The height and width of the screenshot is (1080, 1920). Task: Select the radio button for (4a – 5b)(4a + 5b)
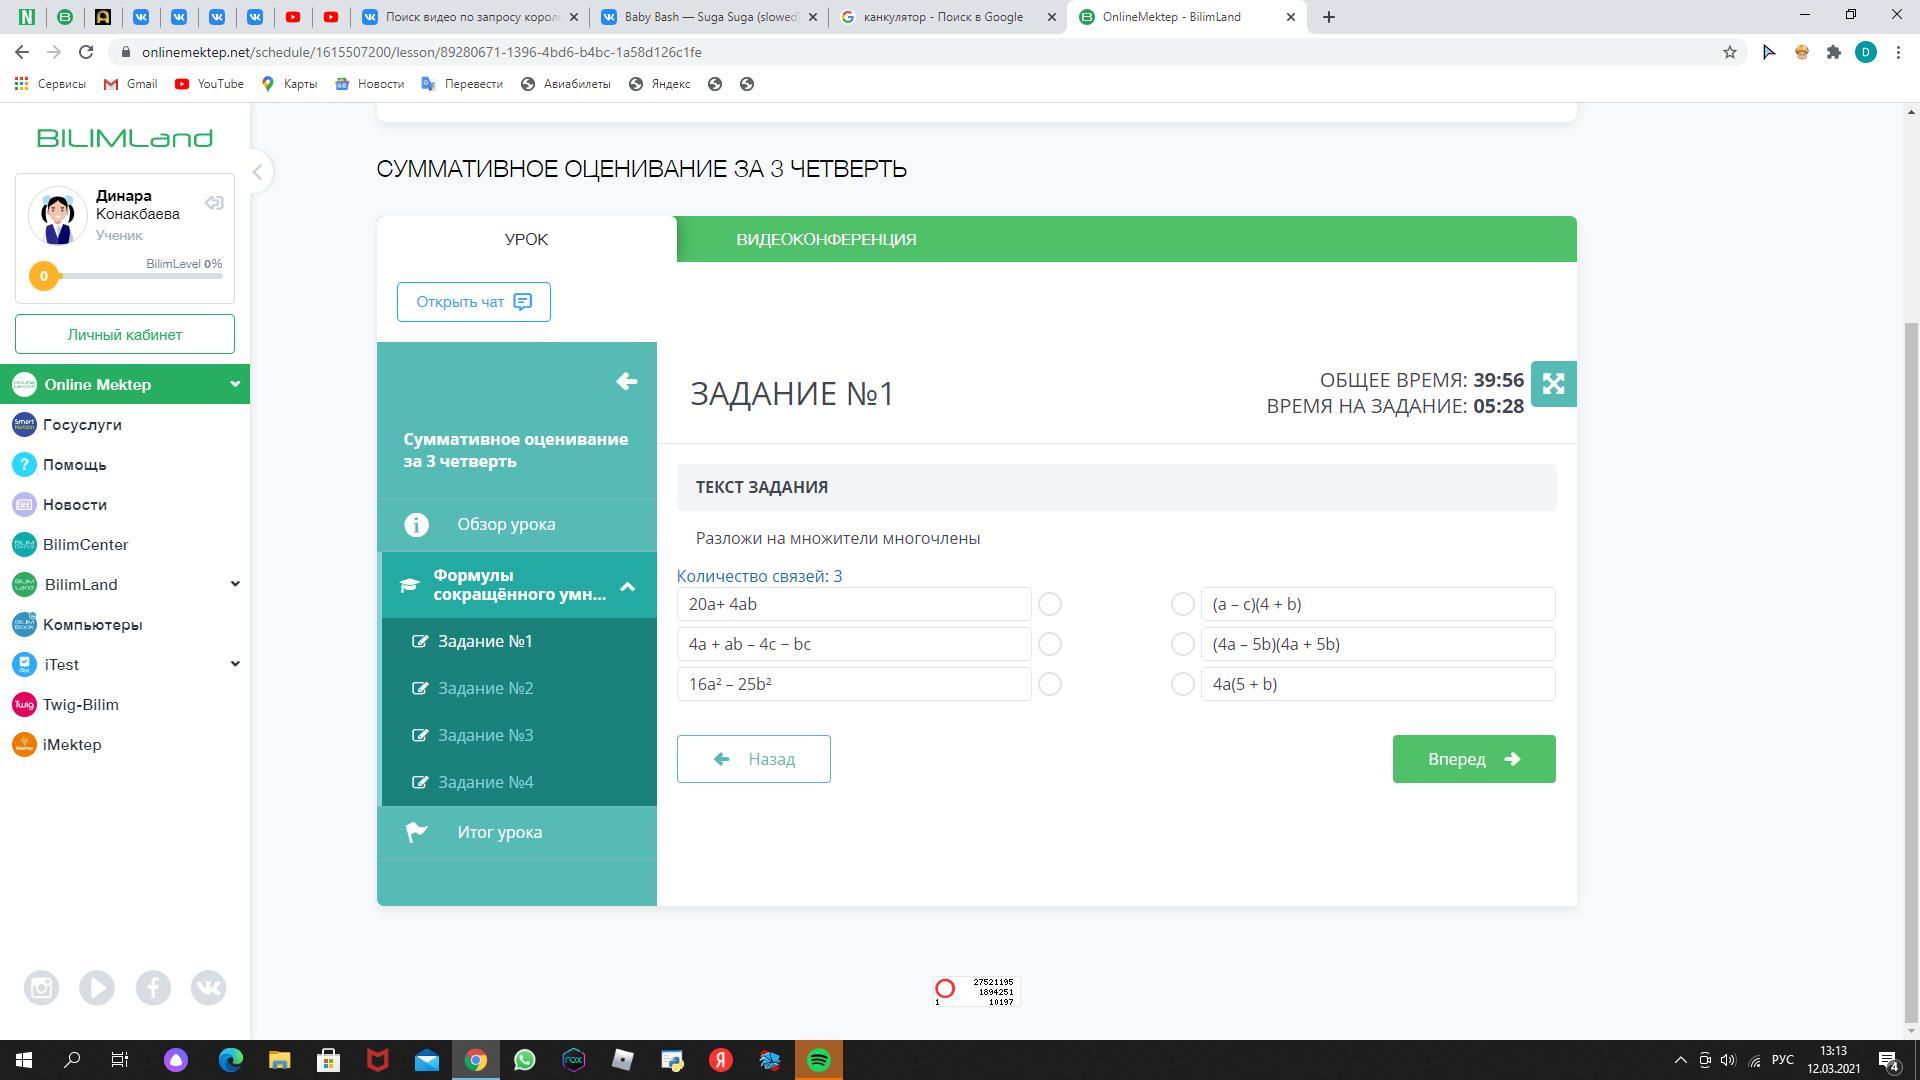(x=1182, y=644)
